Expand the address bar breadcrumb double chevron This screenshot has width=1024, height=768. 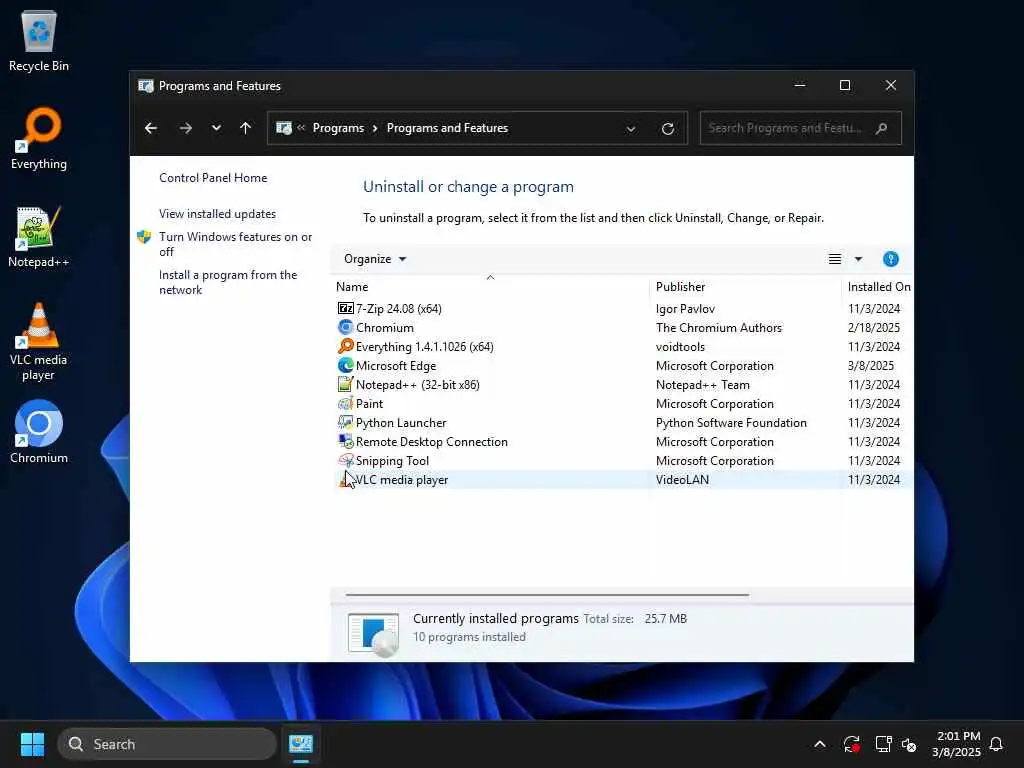(x=301, y=128)
